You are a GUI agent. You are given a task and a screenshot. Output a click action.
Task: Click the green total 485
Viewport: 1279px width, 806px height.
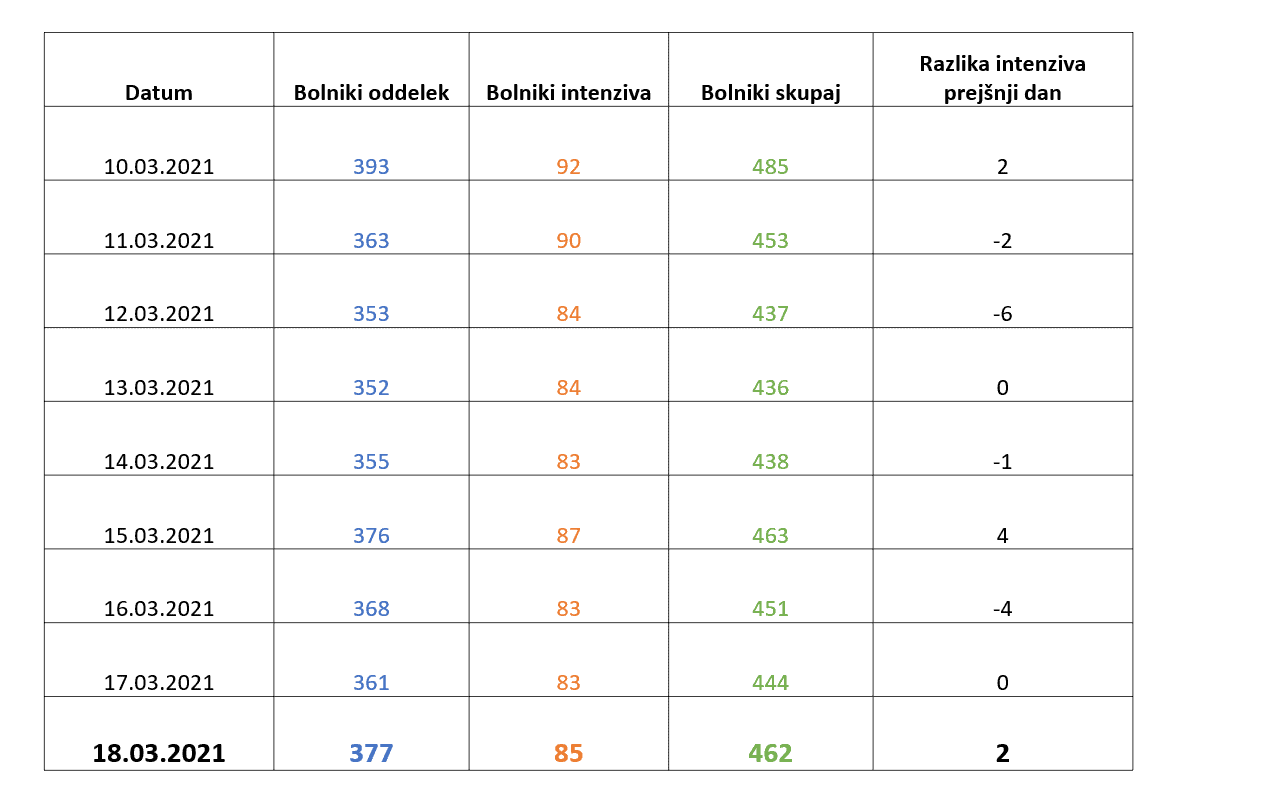point(770,167)
